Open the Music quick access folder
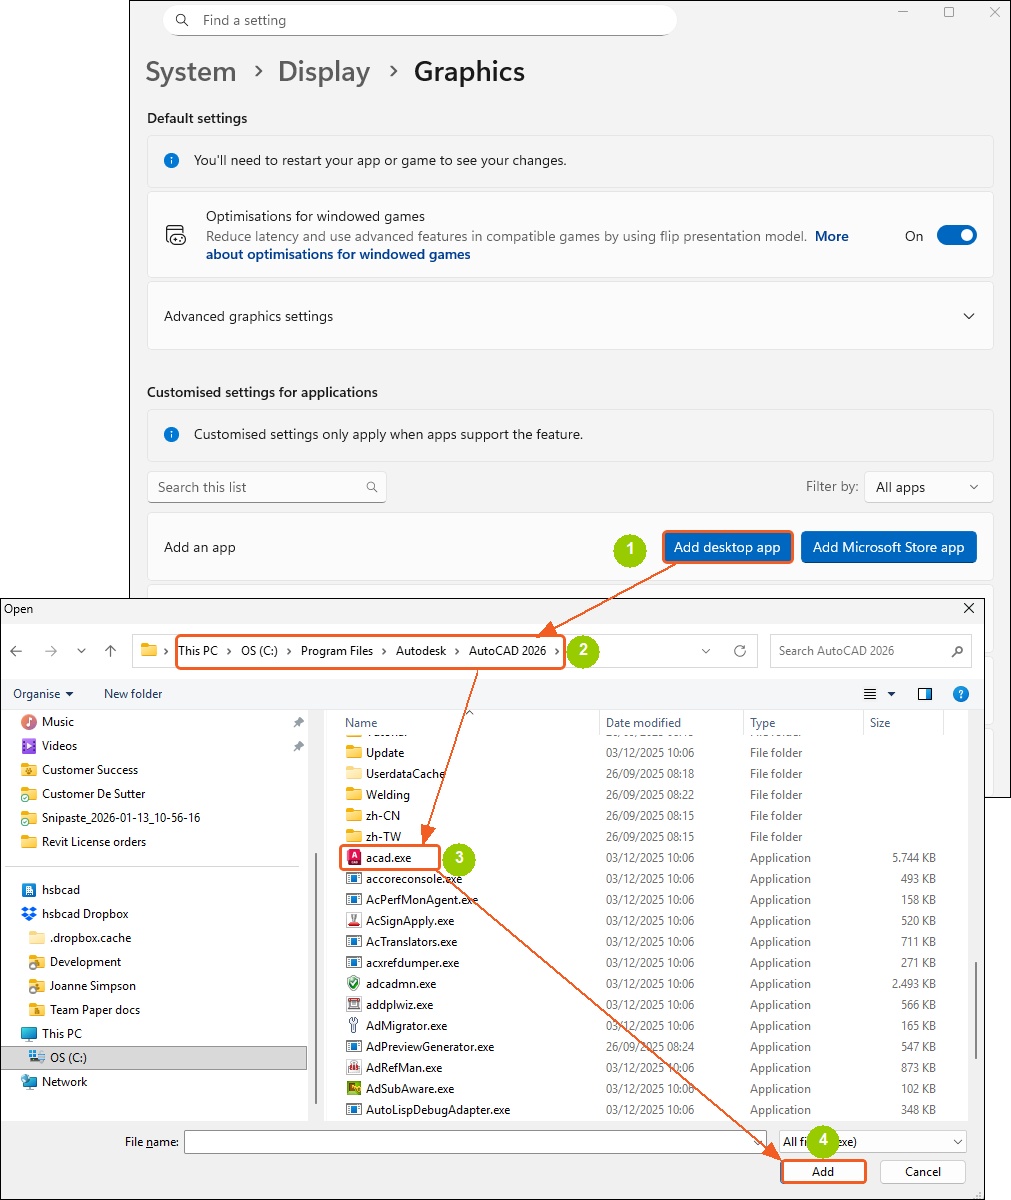This screenshot has width=1011, height=1200. 57,722
